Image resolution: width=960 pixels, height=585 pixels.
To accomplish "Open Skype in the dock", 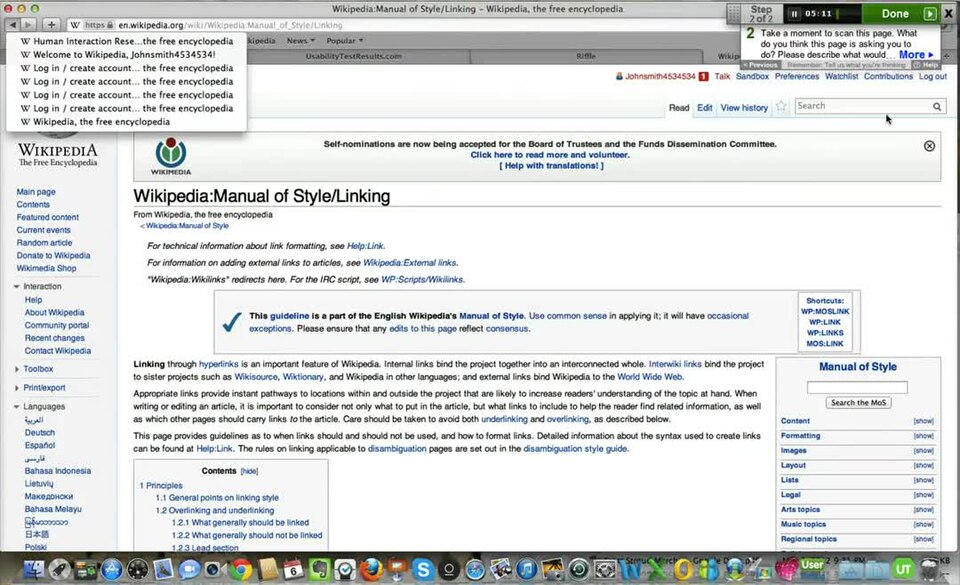I will (x=422, y=570).
